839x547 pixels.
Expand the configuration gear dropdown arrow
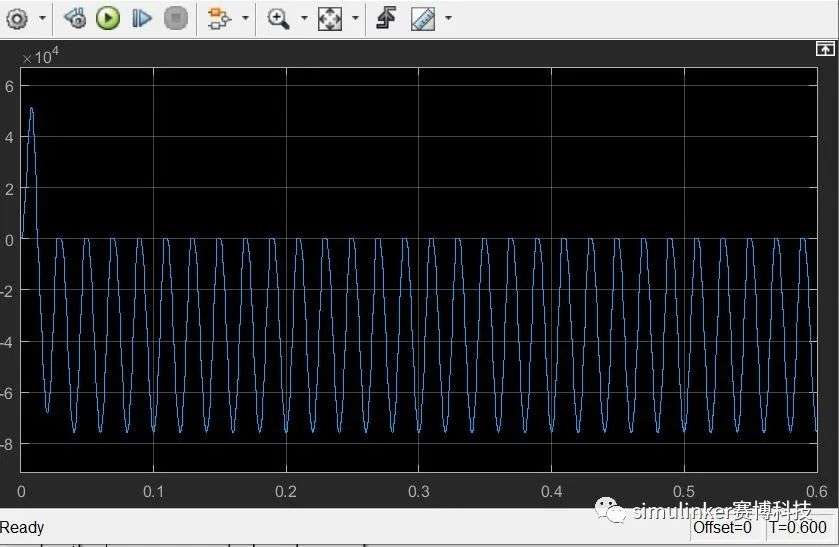pos(42,18)
